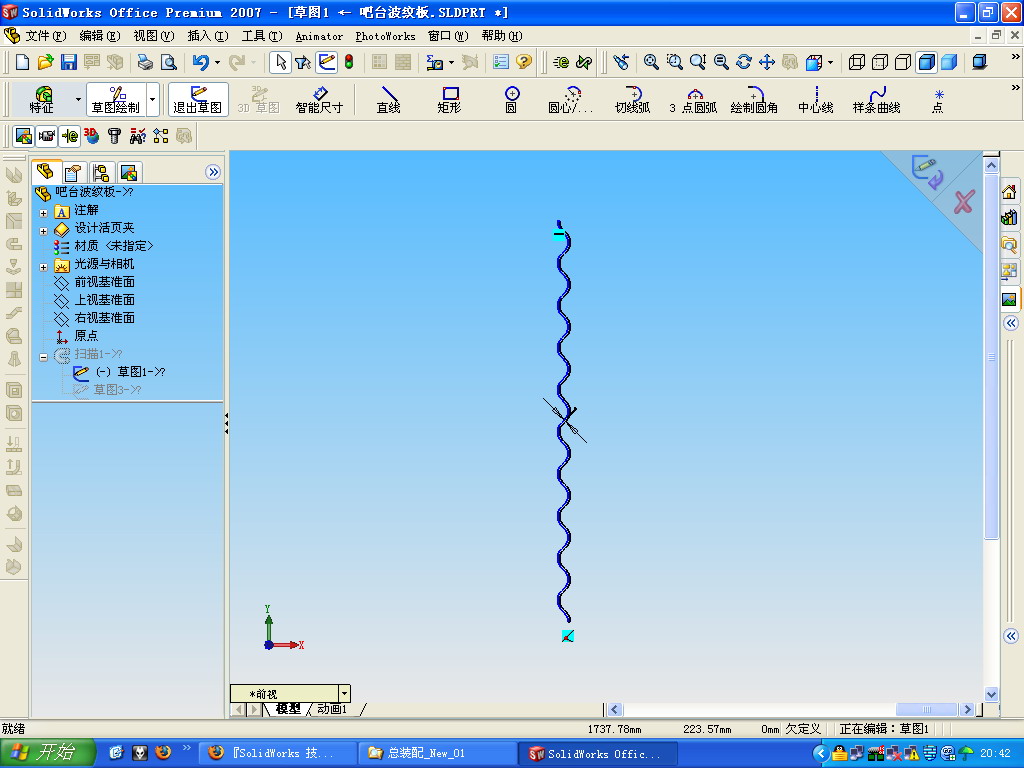Screen dimensions: 1024x768
Task: Click the Undo arrow icon
Action: [200, 62]
